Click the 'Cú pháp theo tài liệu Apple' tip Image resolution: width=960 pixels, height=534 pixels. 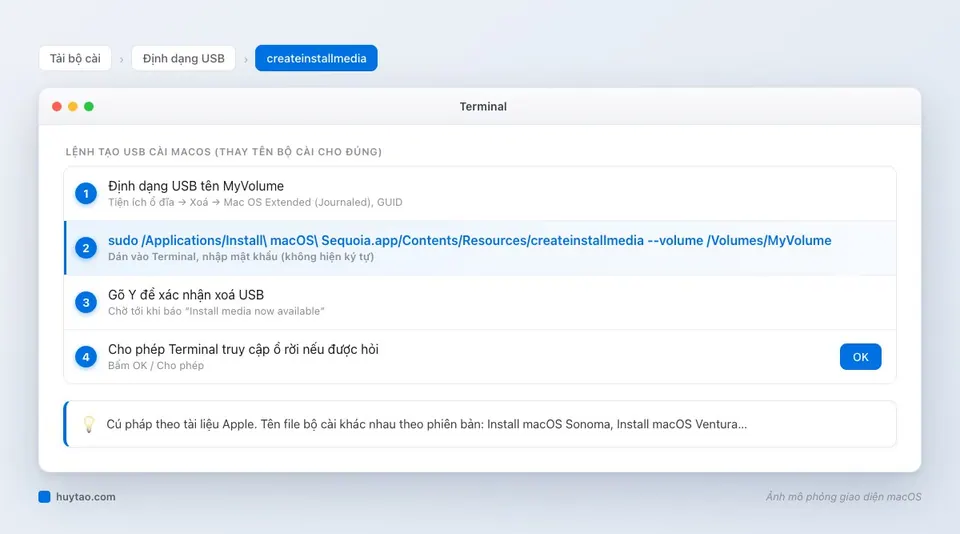(427, 424)
